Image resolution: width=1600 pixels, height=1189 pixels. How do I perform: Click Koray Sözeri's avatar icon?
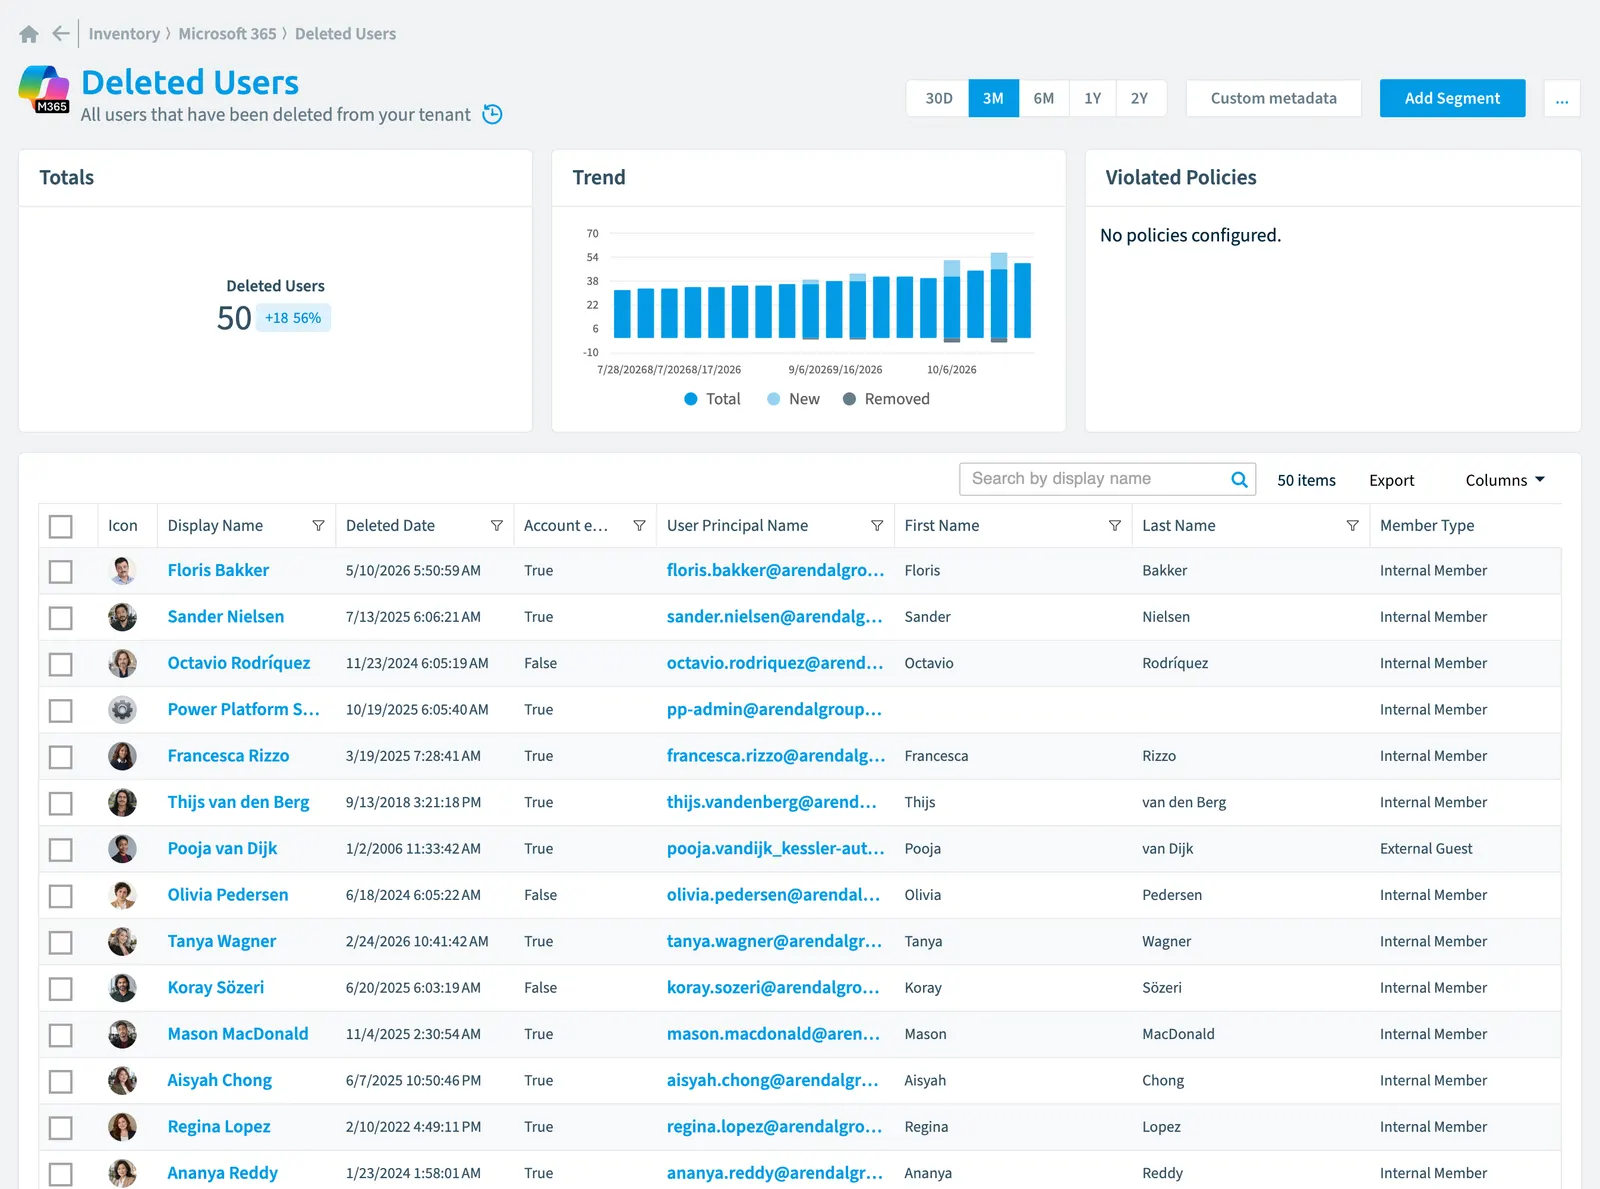(122, 988)
